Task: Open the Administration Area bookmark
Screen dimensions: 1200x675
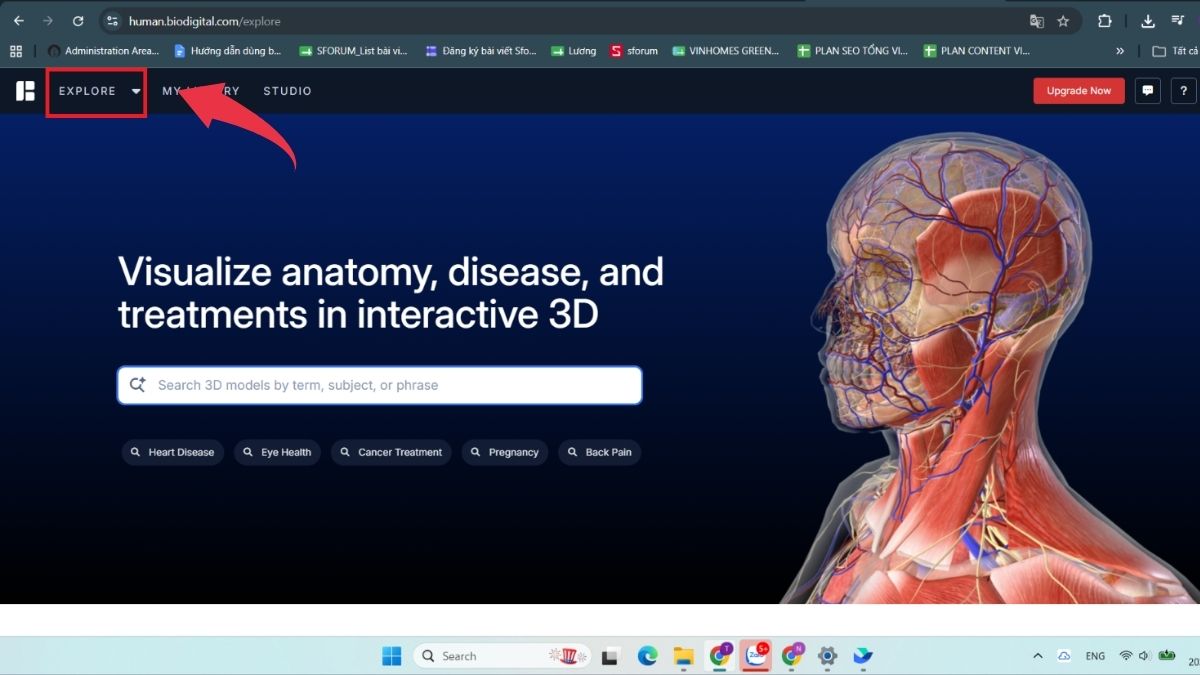Action: coord(103,51)
